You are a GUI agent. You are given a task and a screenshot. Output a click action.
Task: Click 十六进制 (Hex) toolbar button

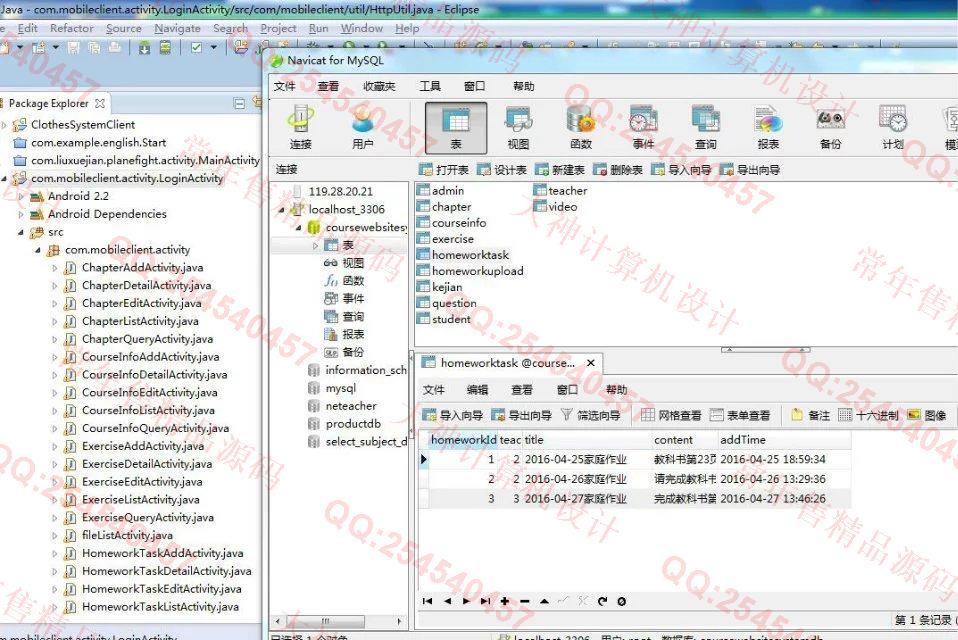click(x=868, y=415)
